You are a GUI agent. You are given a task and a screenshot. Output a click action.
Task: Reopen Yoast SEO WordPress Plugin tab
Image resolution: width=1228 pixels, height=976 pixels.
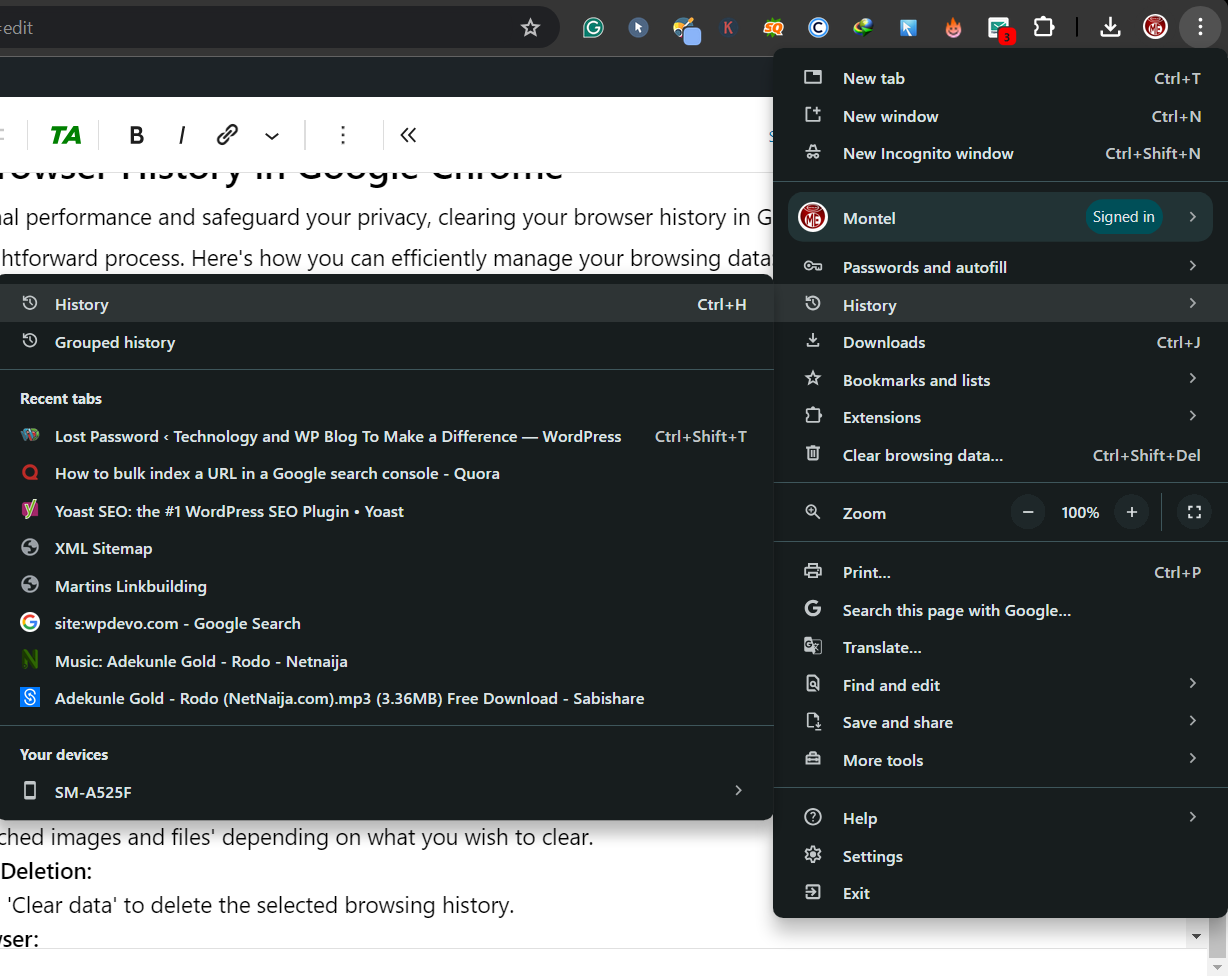pos(386,511)
